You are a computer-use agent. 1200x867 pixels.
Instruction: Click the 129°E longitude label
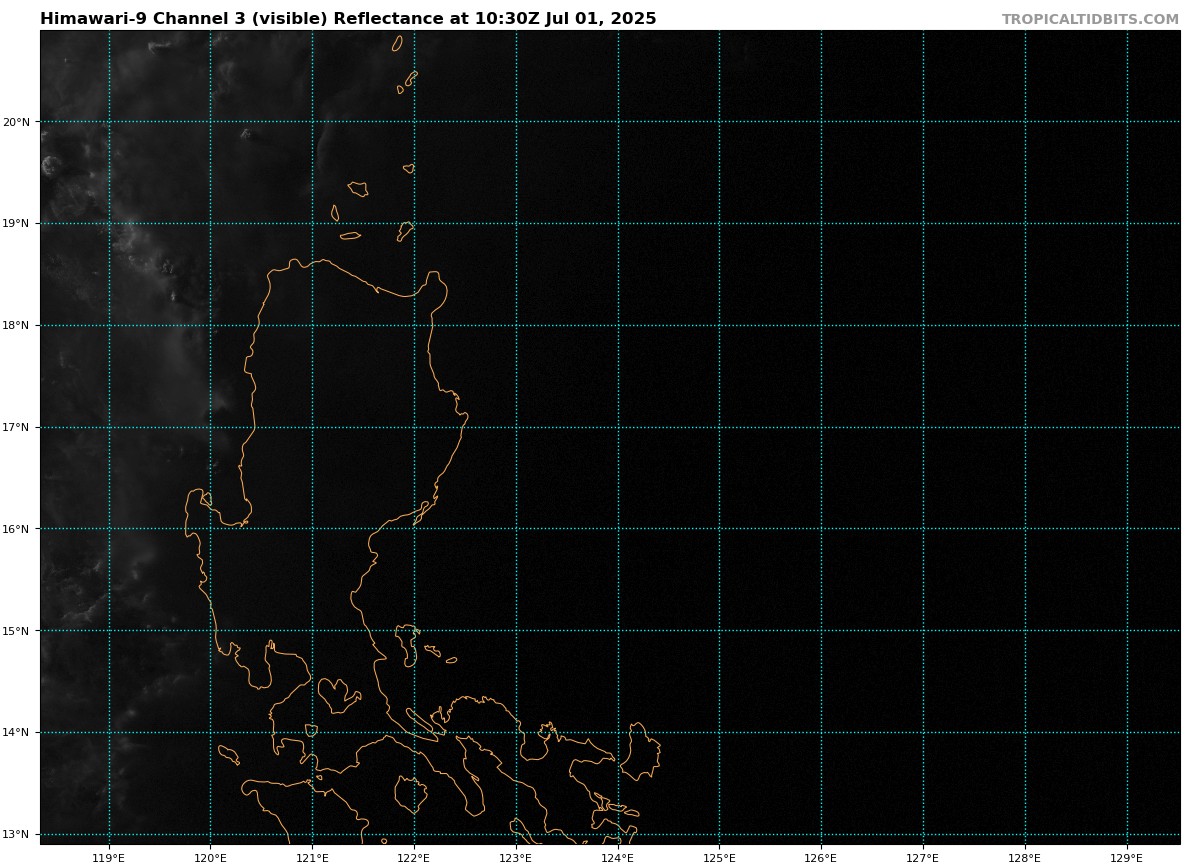pyautogui.click(x=1127, y=857)
